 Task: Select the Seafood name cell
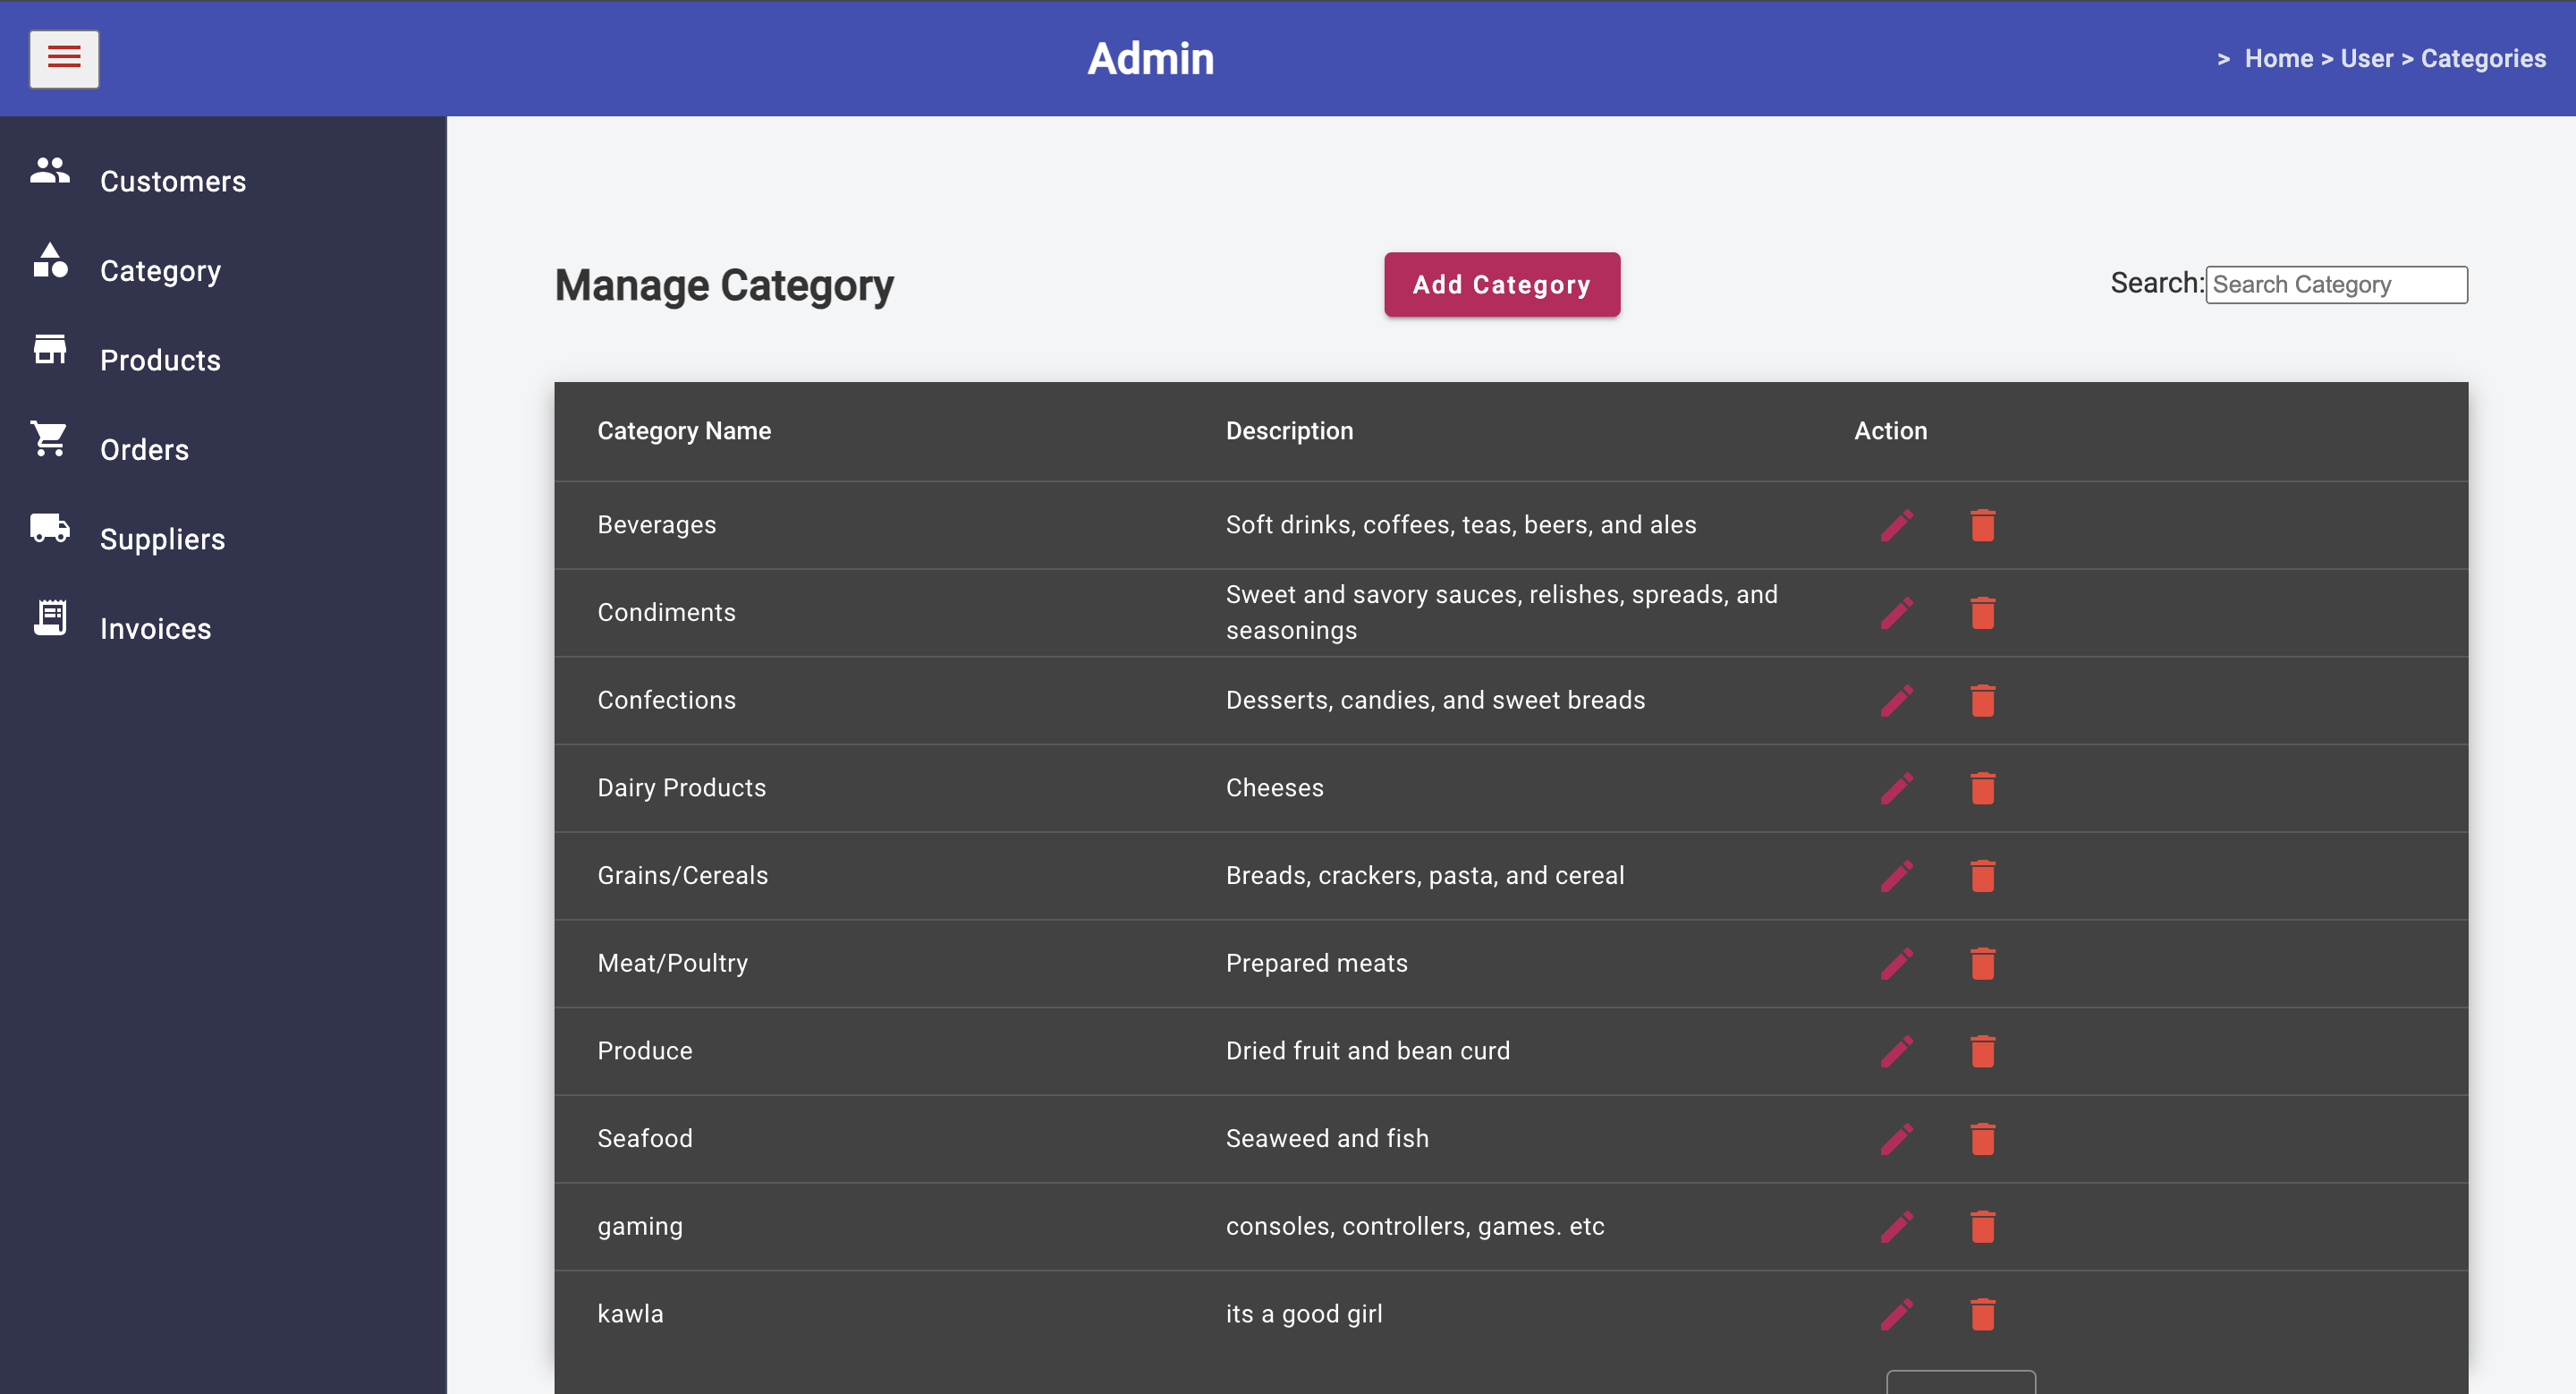(x=644, y=1139)
